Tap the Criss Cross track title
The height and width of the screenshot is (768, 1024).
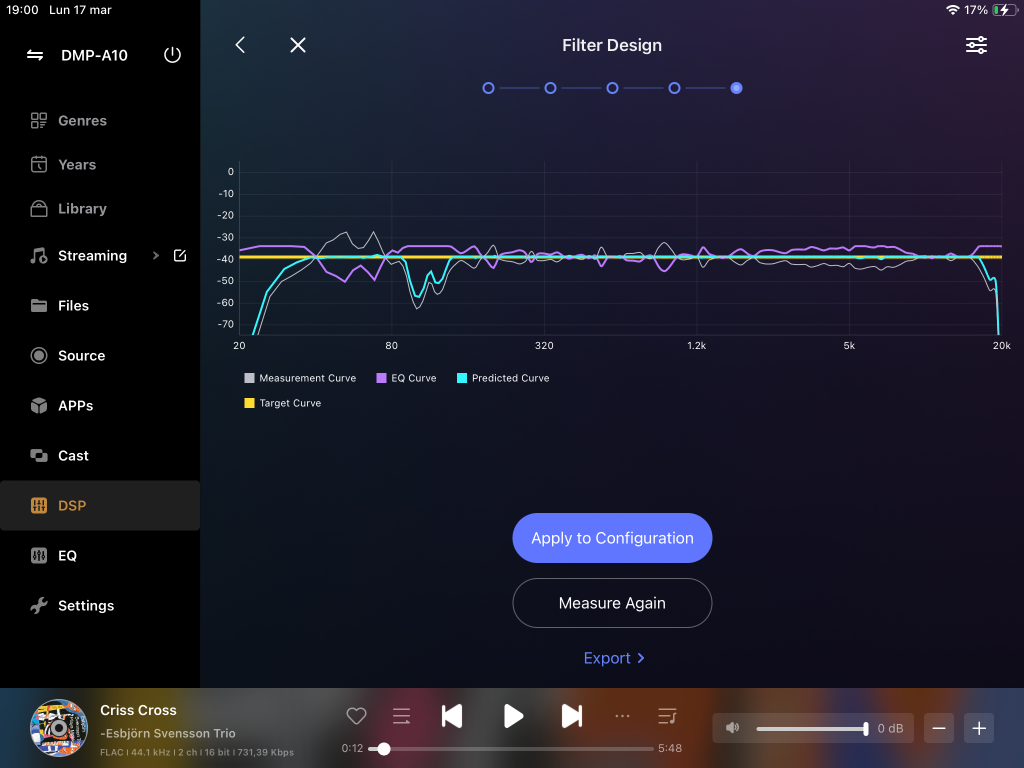(138, 710)
